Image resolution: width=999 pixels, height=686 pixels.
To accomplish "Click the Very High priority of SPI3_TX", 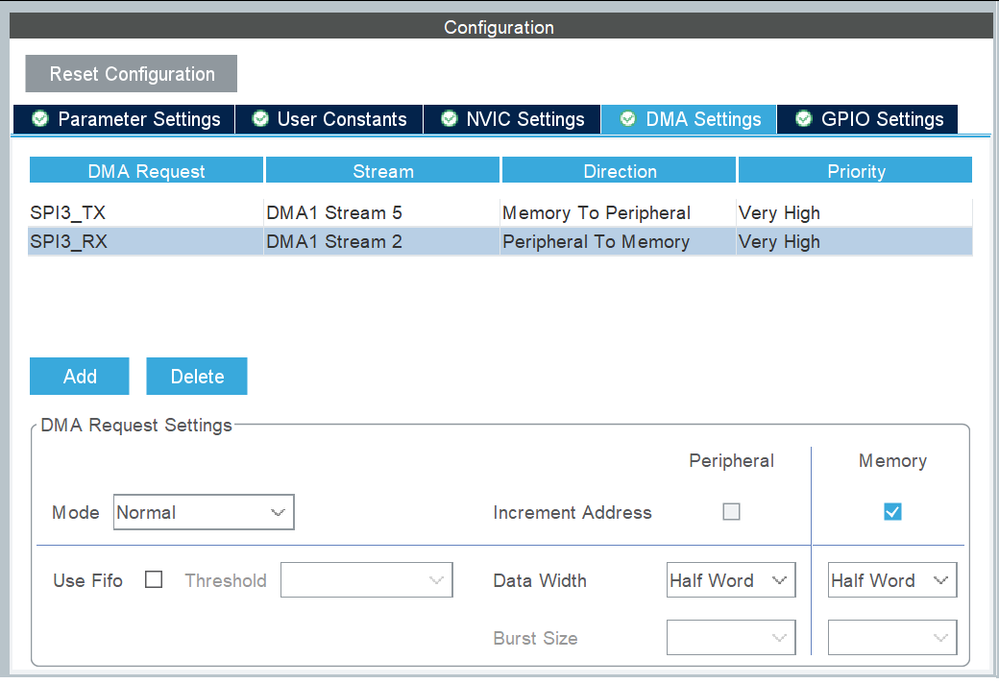I will pyautogui.click(x=854, y=213).
